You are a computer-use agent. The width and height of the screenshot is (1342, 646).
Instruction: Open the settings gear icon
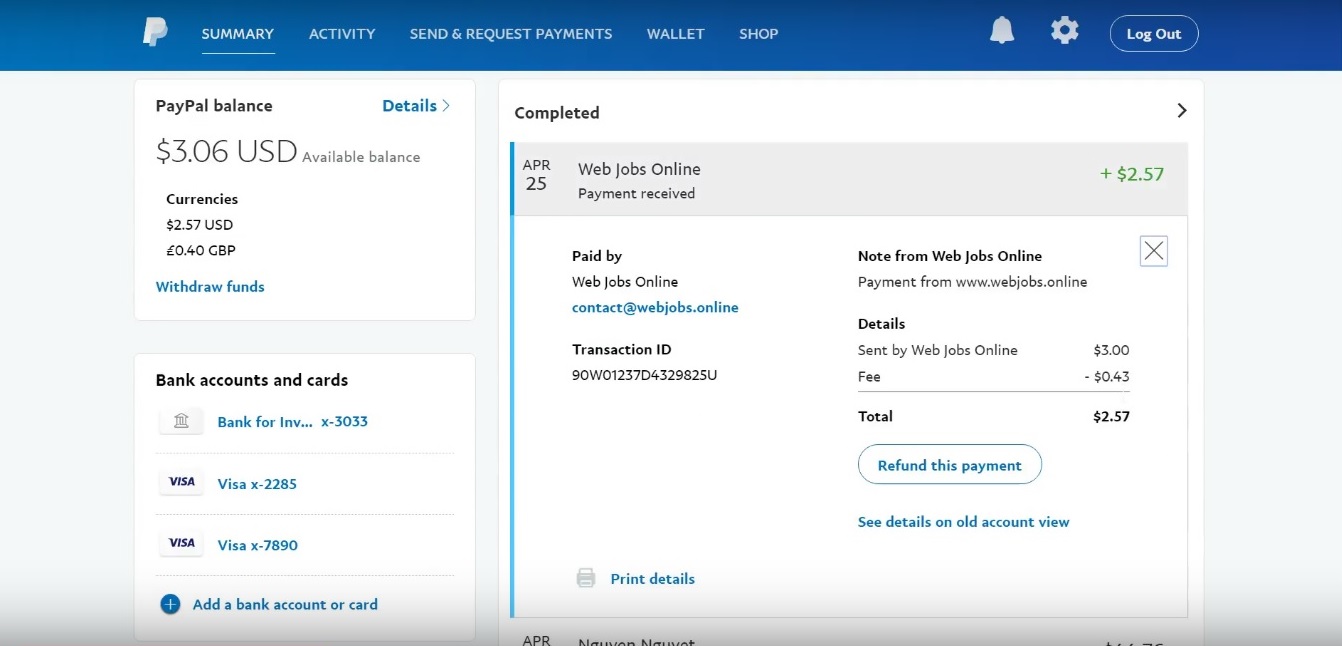tap(1064, 32)
